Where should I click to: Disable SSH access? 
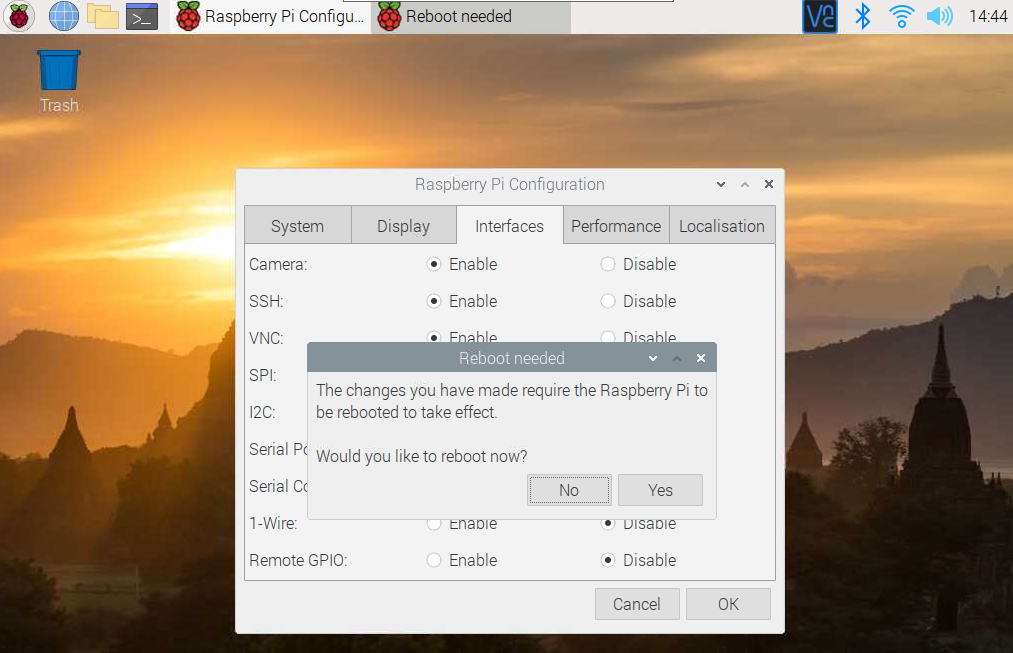[x=607, y=301]
